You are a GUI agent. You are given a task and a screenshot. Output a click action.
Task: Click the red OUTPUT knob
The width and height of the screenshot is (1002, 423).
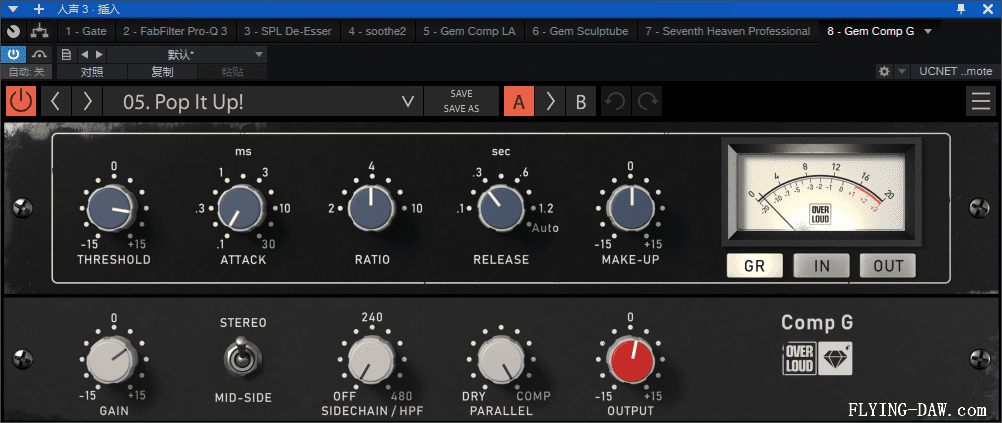630,359
